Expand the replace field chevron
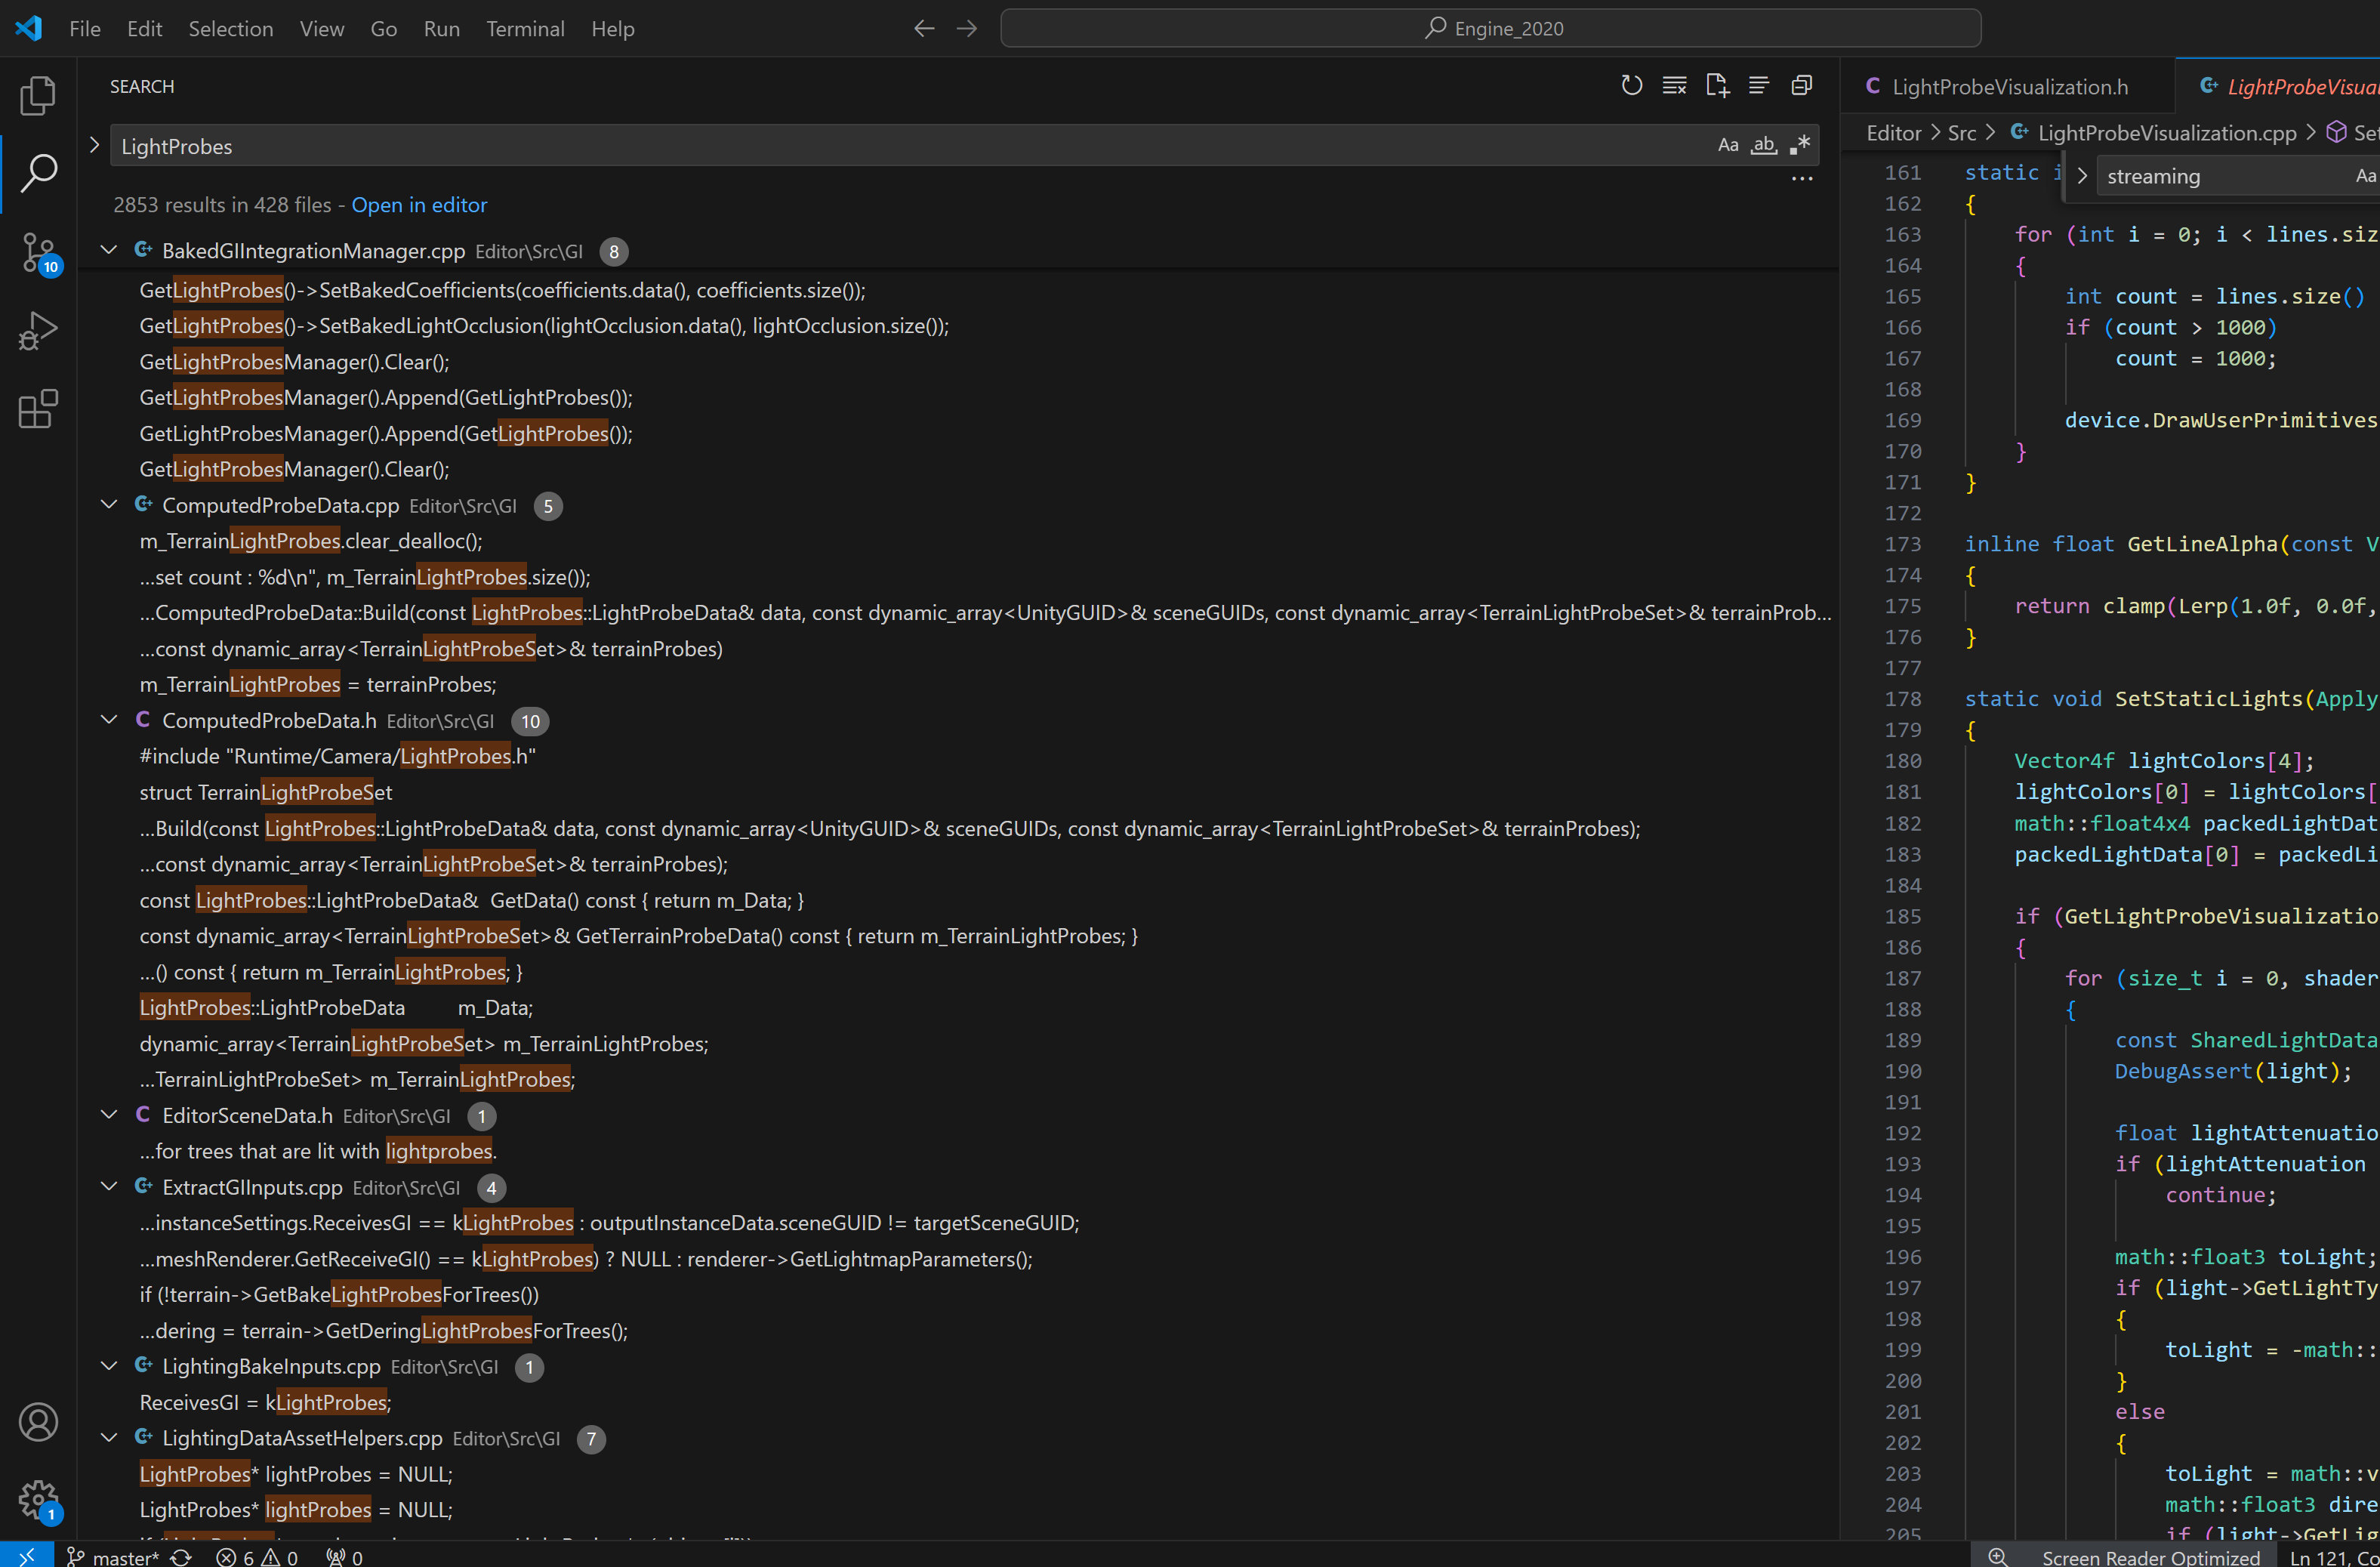The image size is (2380, 1567). coord(94,146)
